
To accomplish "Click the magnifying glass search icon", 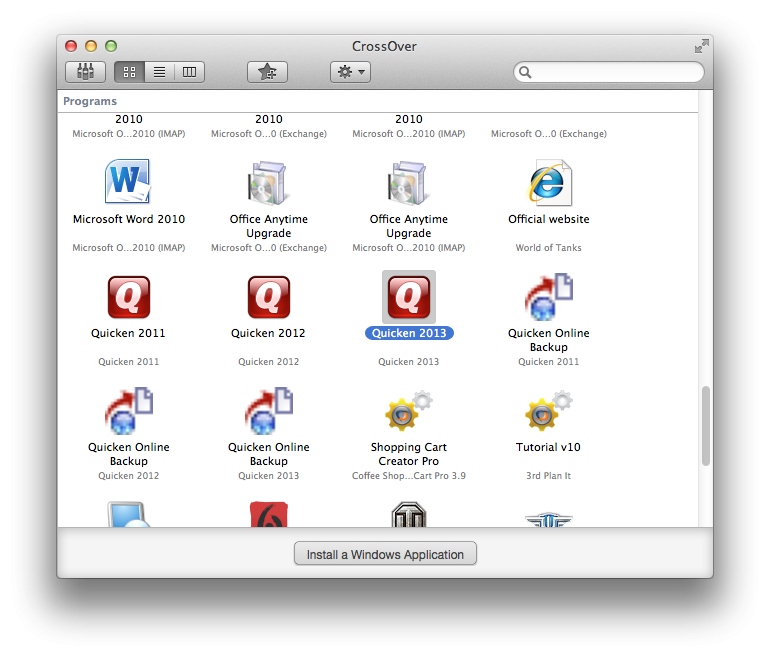I will tap(525, 72).
